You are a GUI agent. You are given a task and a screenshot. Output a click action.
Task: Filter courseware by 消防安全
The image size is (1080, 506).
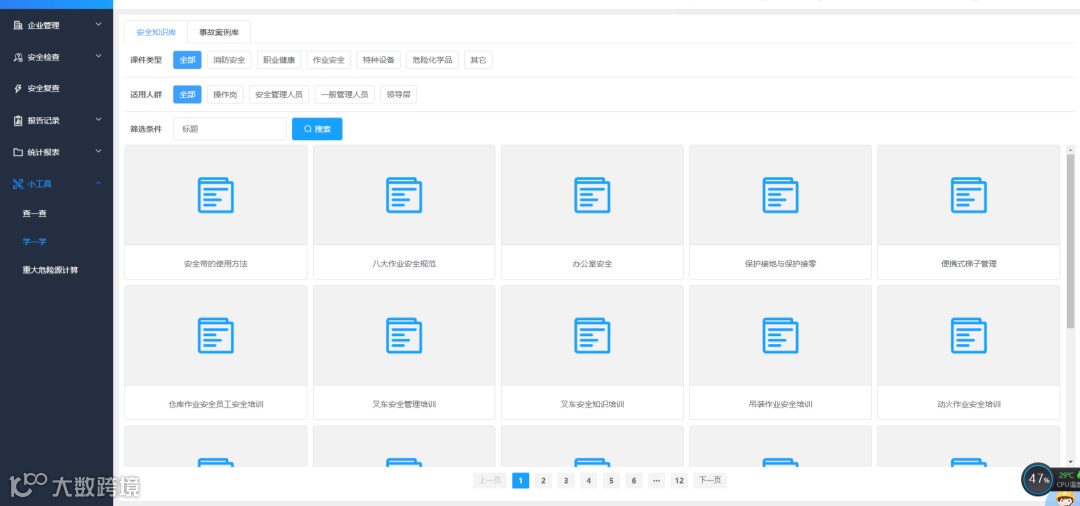point(229,60)
